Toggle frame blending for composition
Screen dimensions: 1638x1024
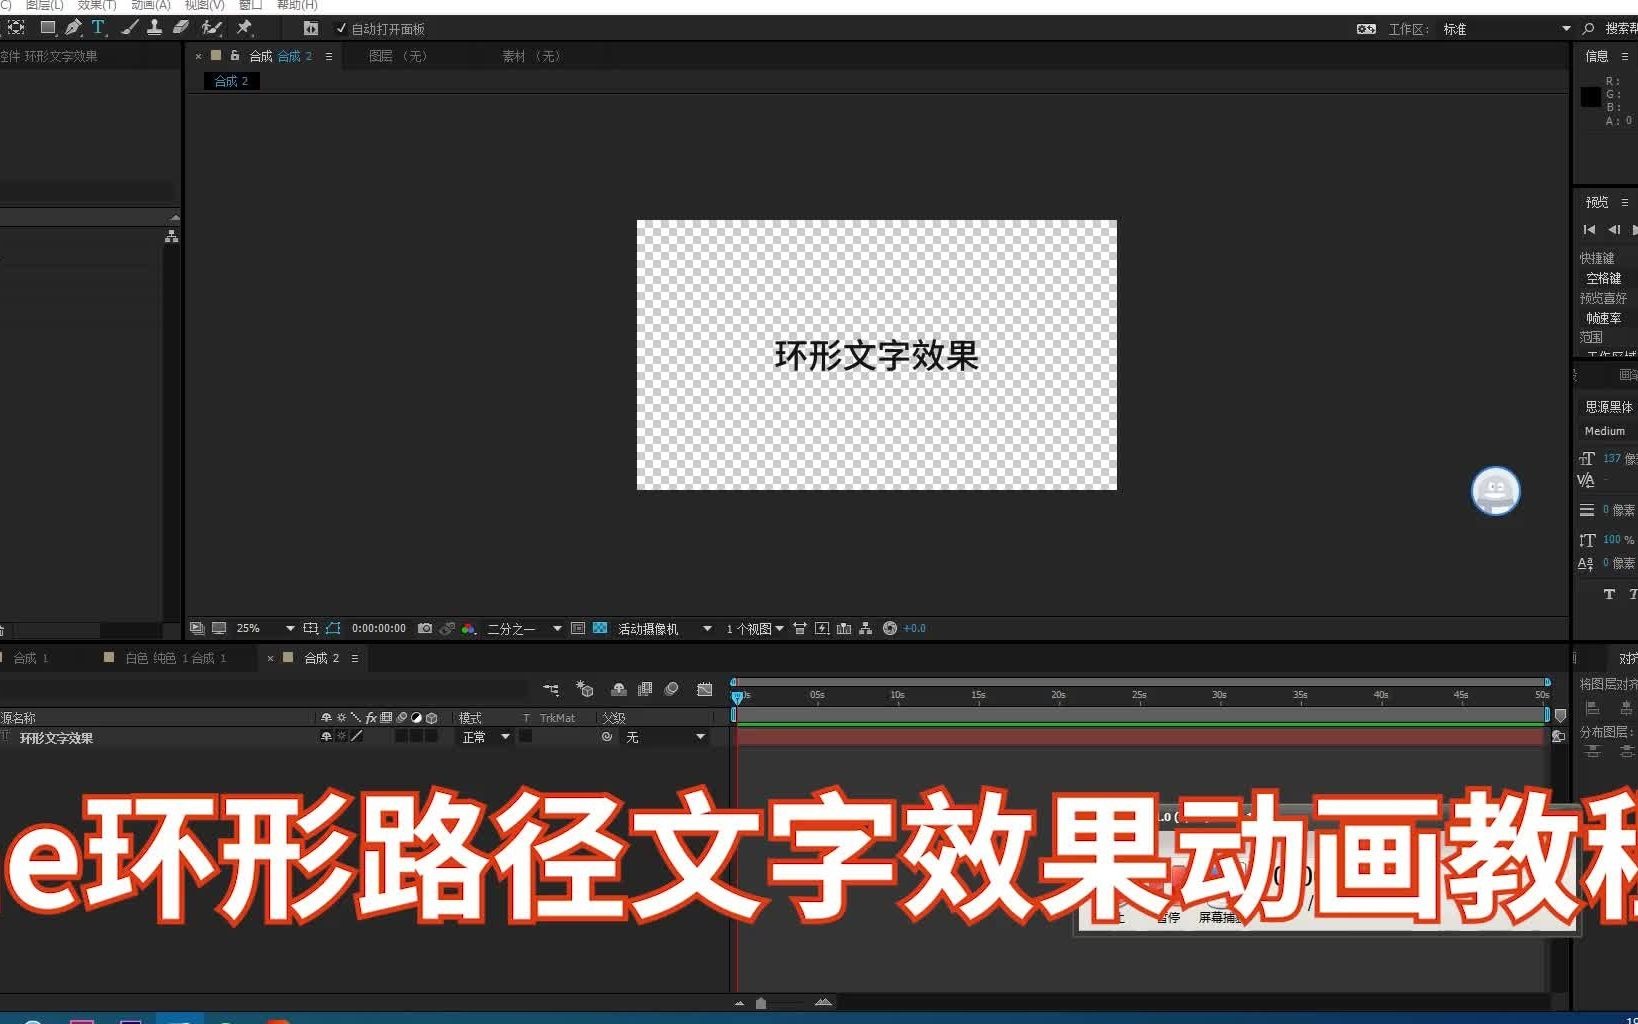[x=645, y=689]
